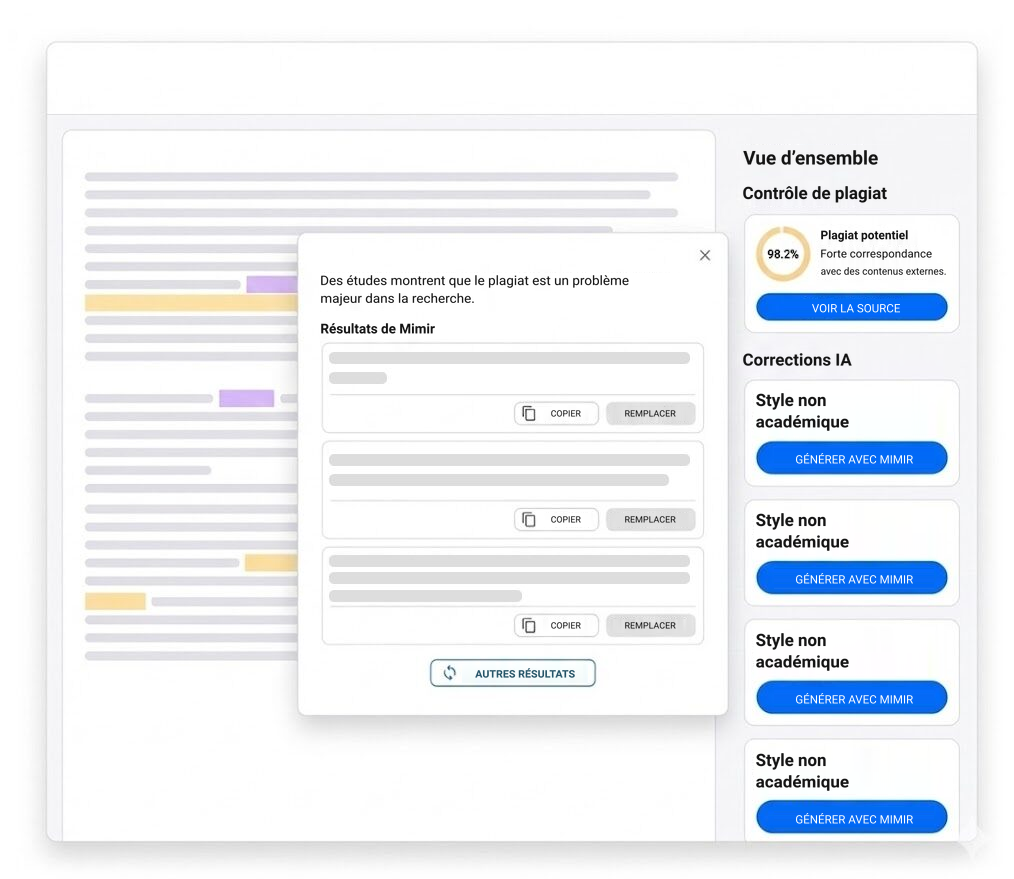Click 'Forte correspondance' description text

pyautogui.click(x=876, y=254)
